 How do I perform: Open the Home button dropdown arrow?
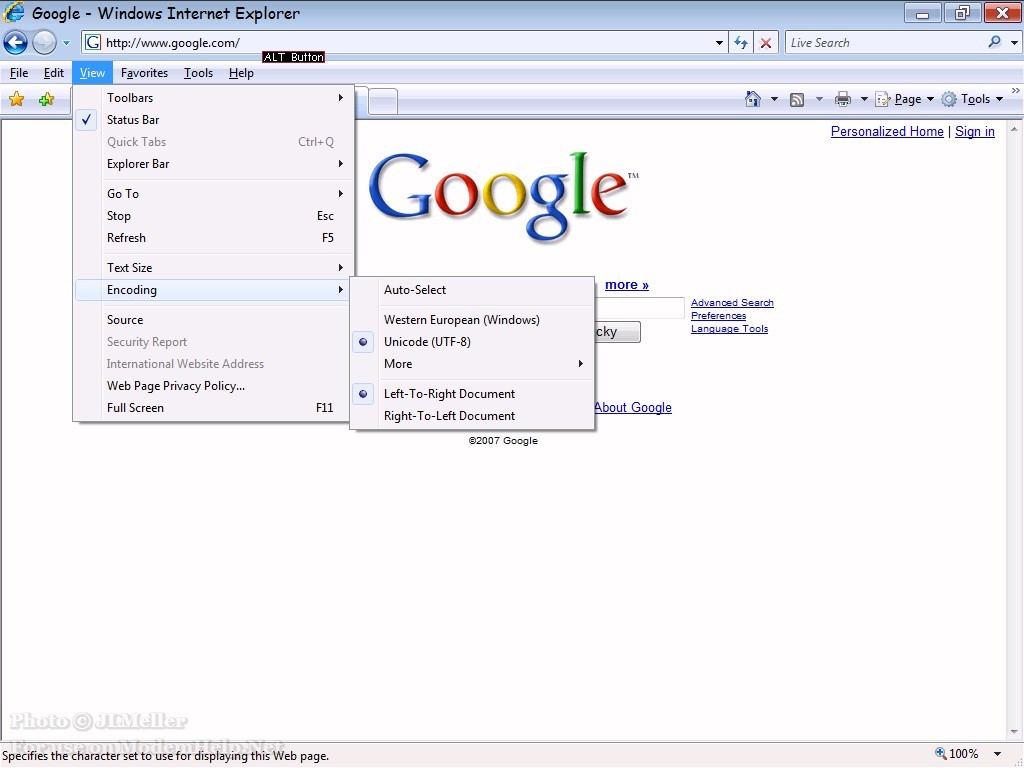point(774,99)
